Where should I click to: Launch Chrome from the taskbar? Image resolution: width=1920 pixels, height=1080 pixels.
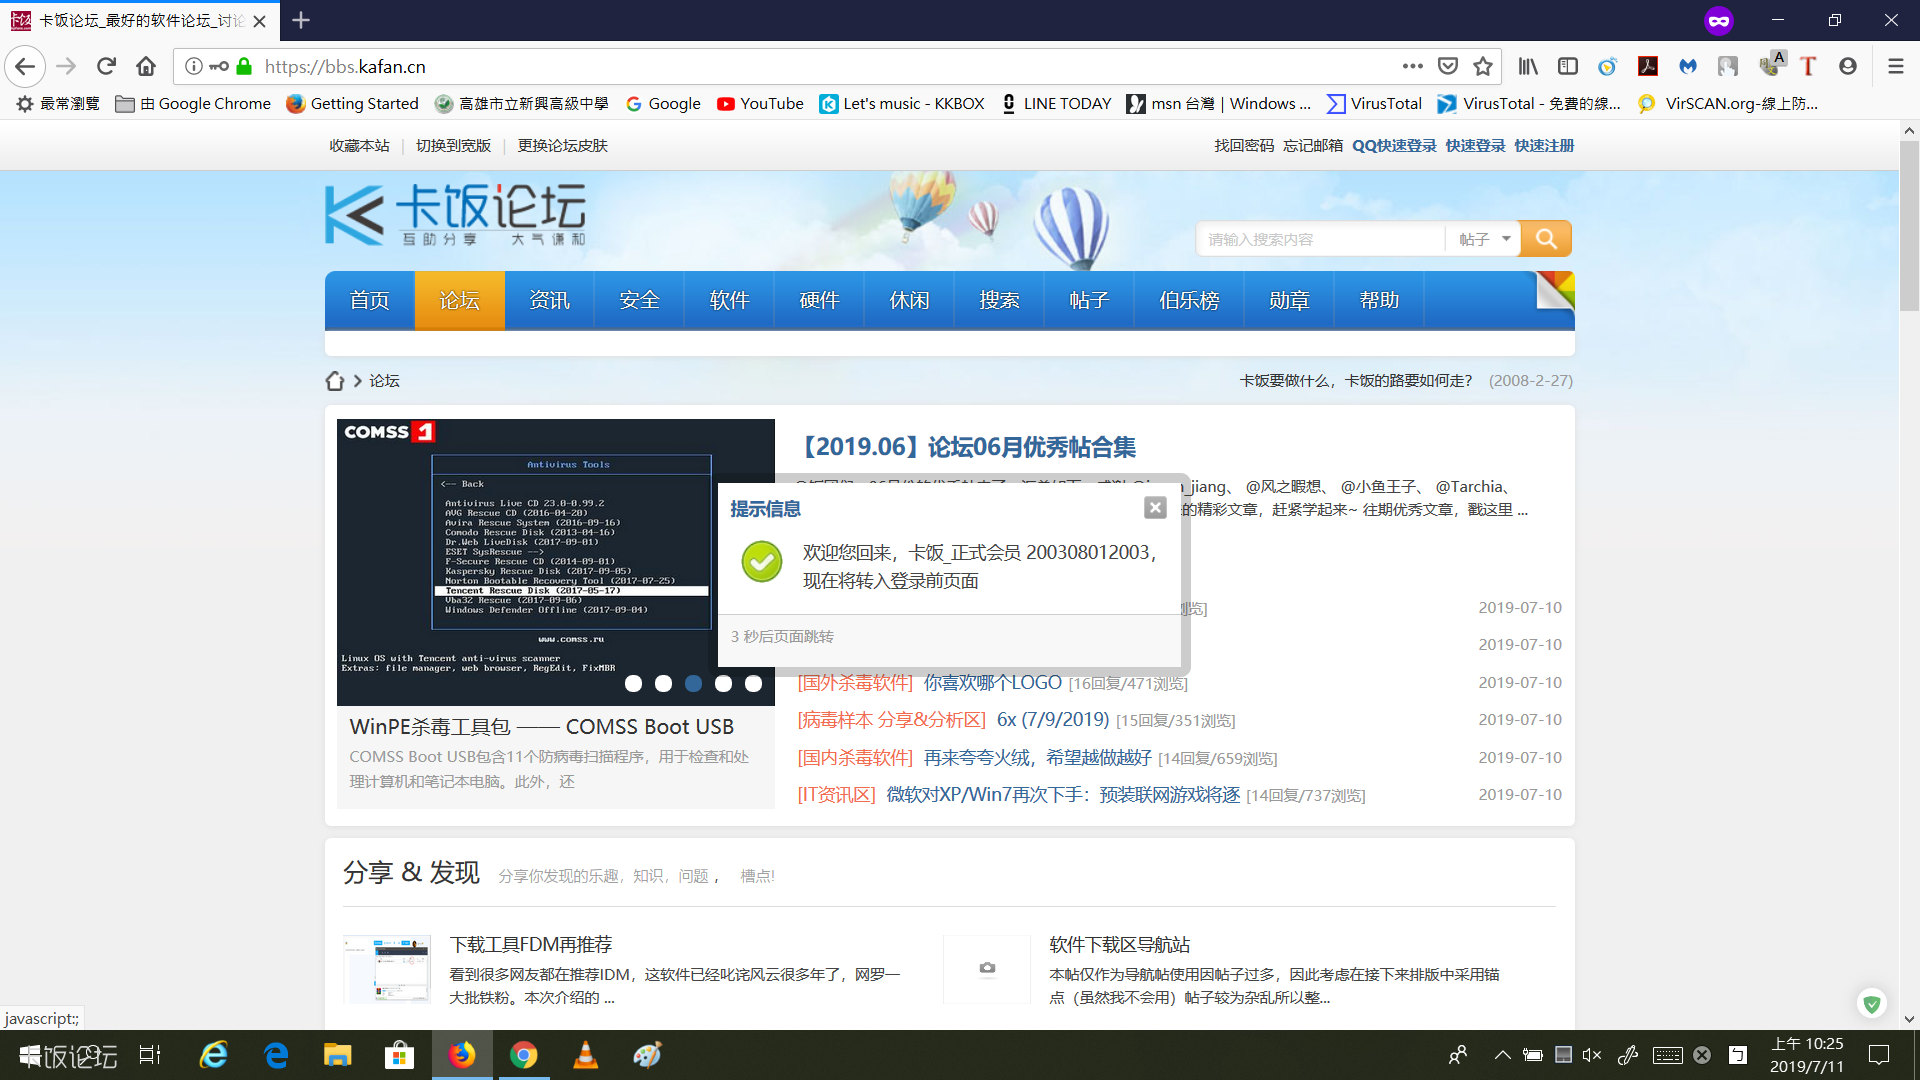click(x=524, y=1055)
